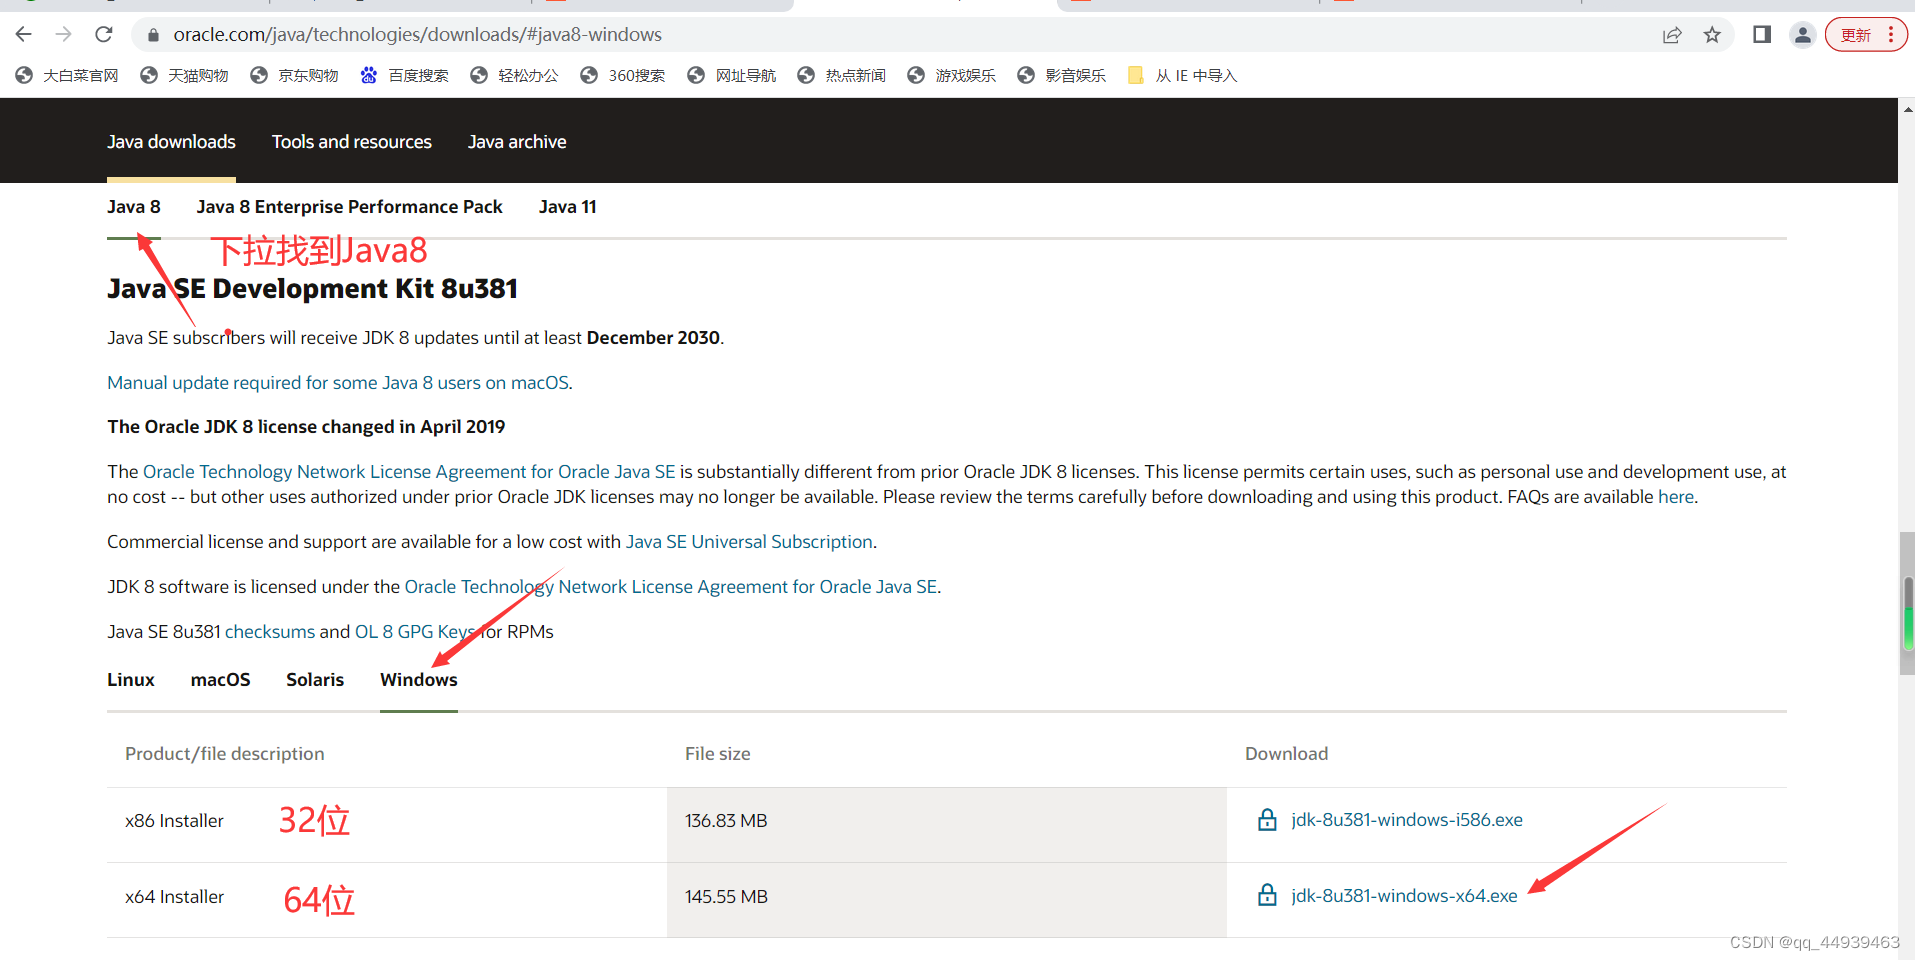Select the macOS tab
The image size is (1915, 960).
point(221,680)
